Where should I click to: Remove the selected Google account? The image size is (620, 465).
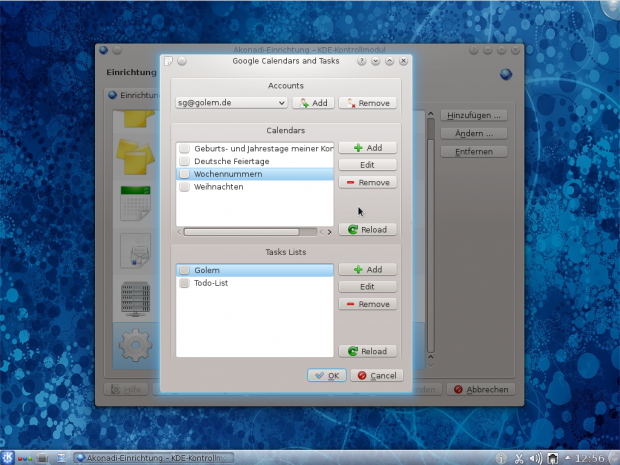[367, 102]
